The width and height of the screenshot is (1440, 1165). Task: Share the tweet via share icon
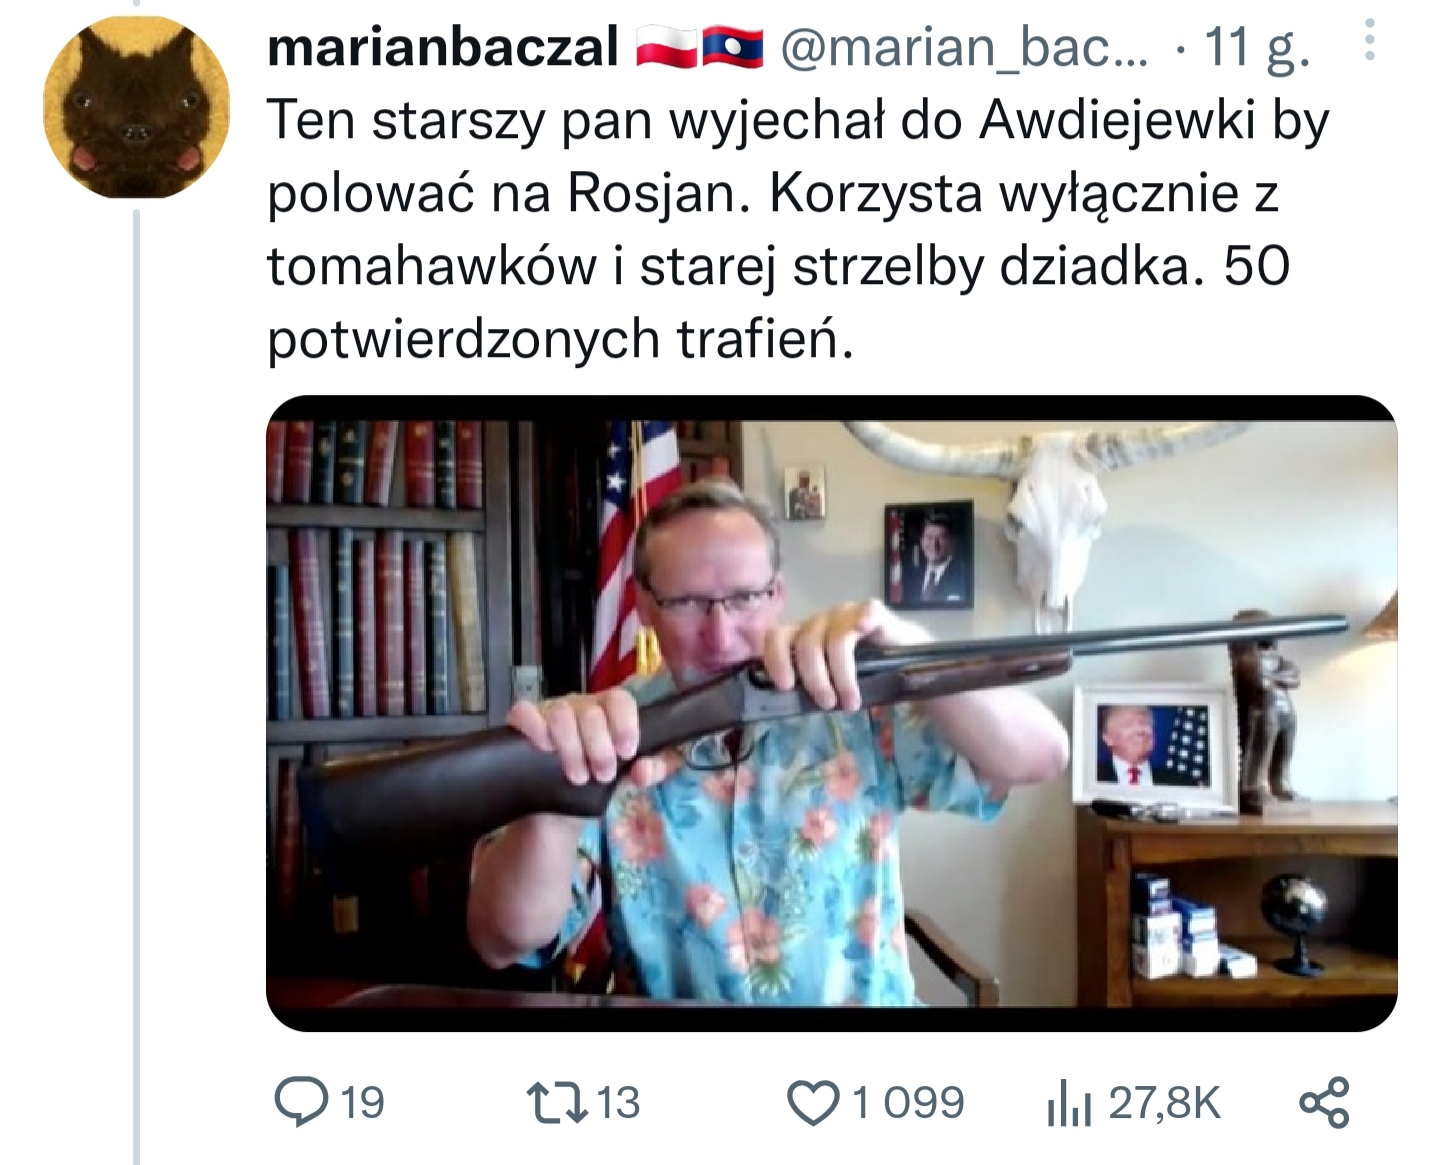(x=1324, y=1102)
